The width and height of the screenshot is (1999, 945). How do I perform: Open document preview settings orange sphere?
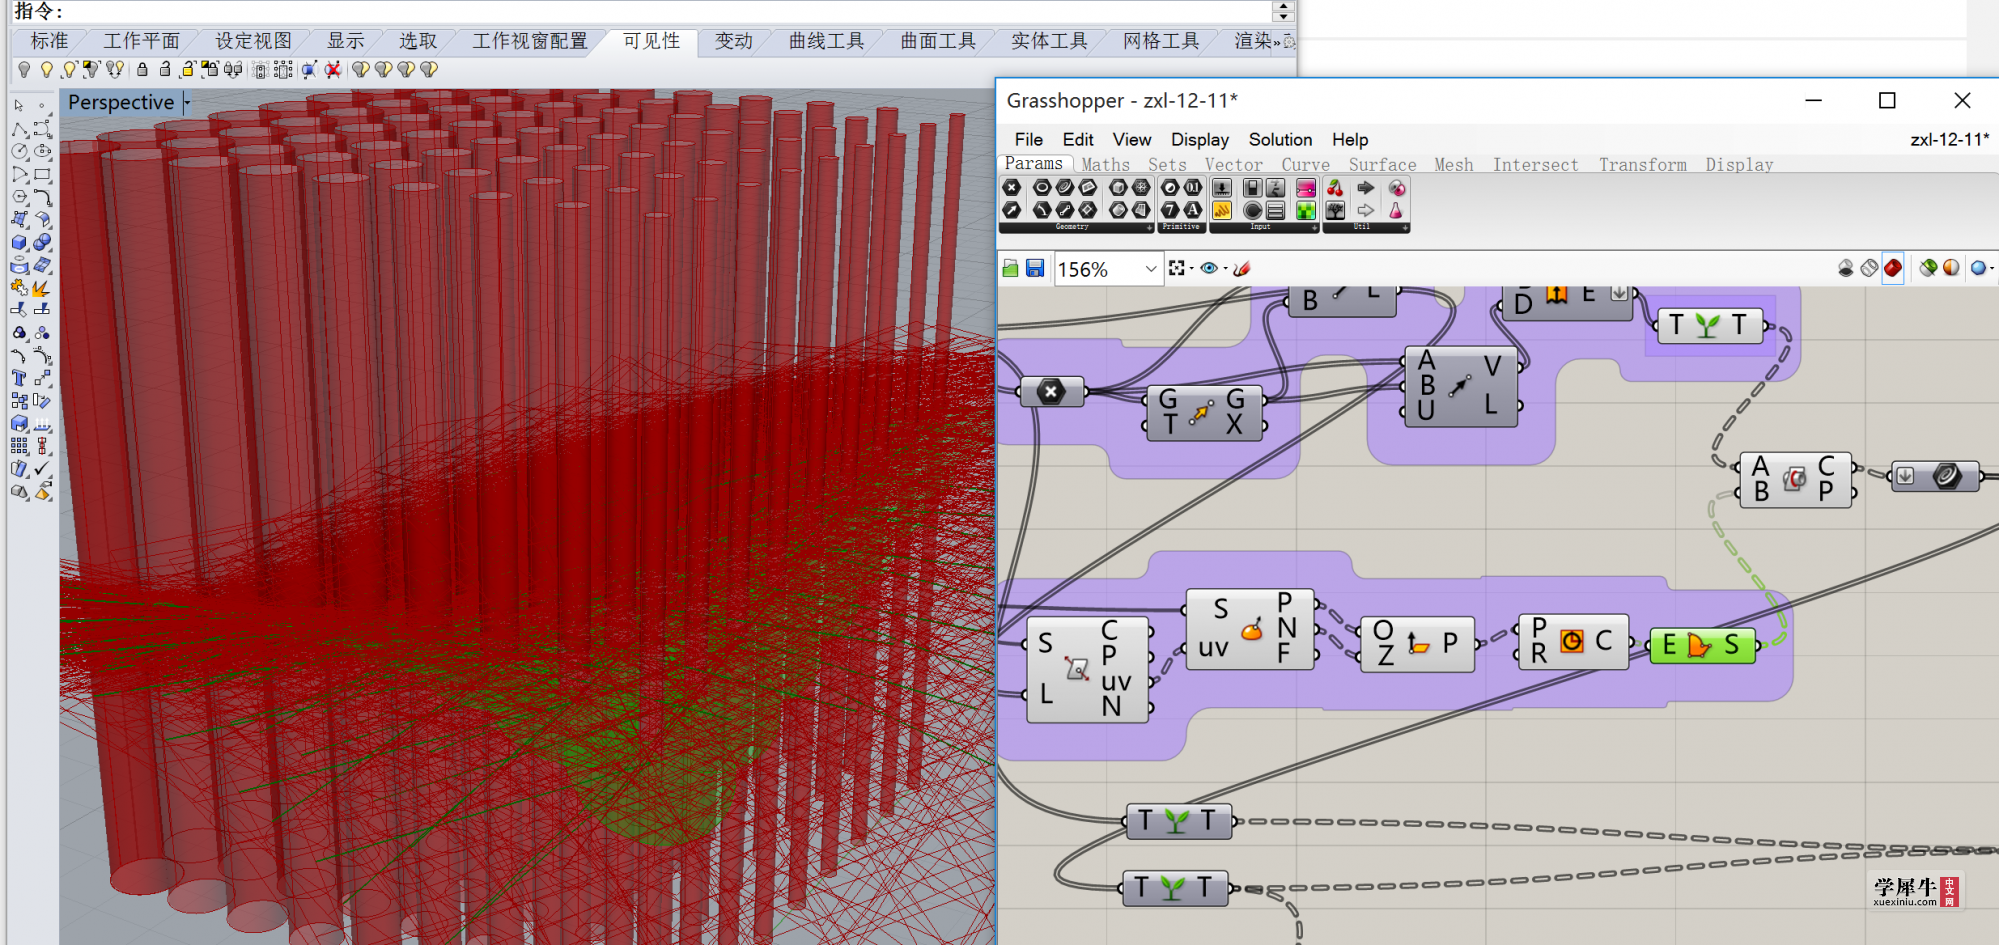point(1951,268)
